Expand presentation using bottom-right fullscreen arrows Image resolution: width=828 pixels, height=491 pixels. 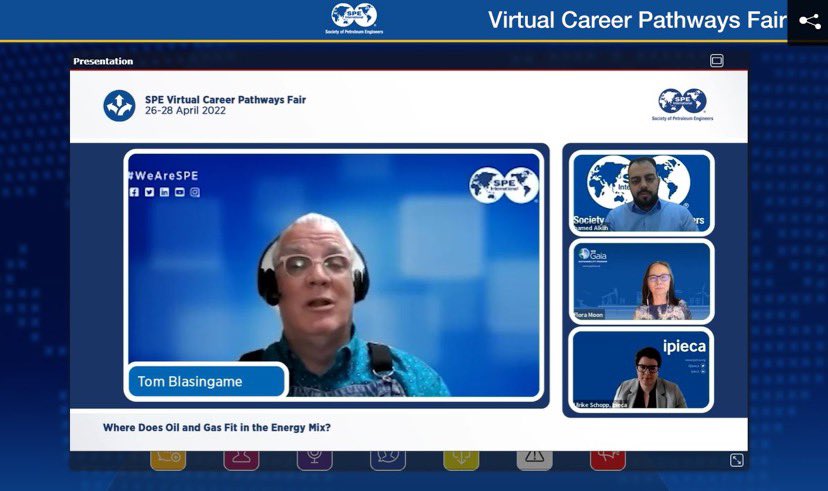737,460
